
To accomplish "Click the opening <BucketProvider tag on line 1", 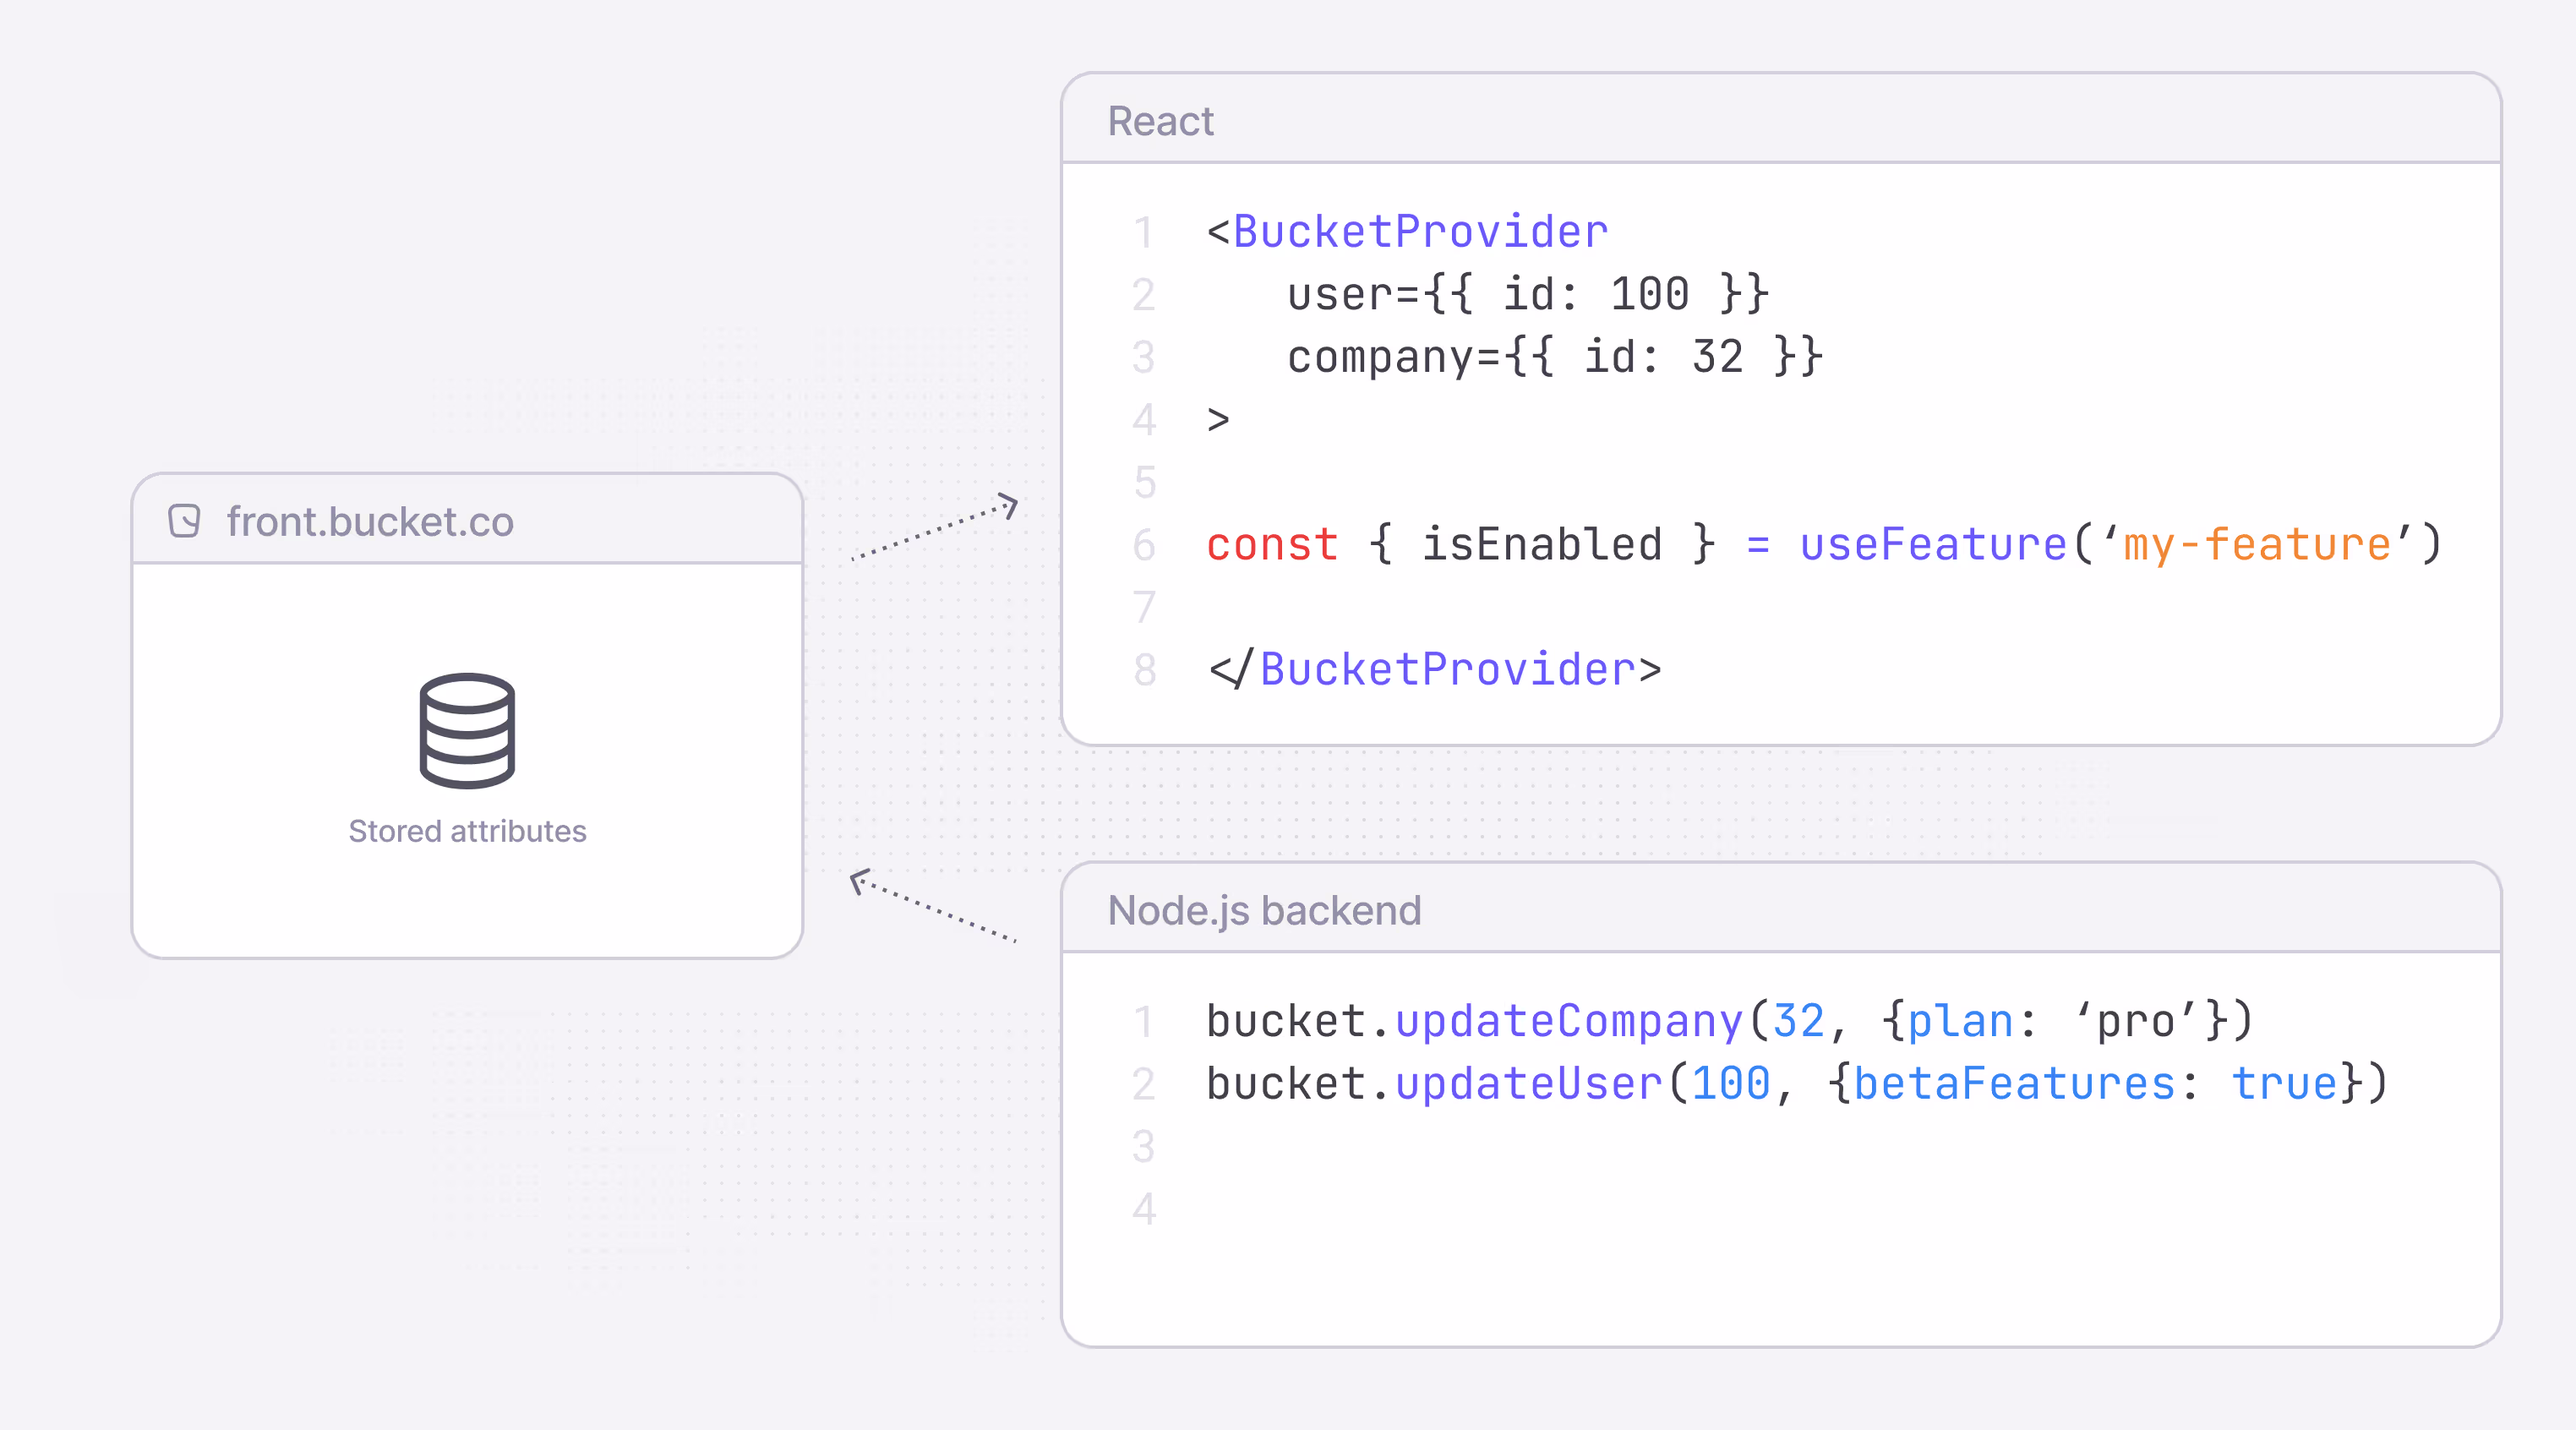I will pos(1407,232).
